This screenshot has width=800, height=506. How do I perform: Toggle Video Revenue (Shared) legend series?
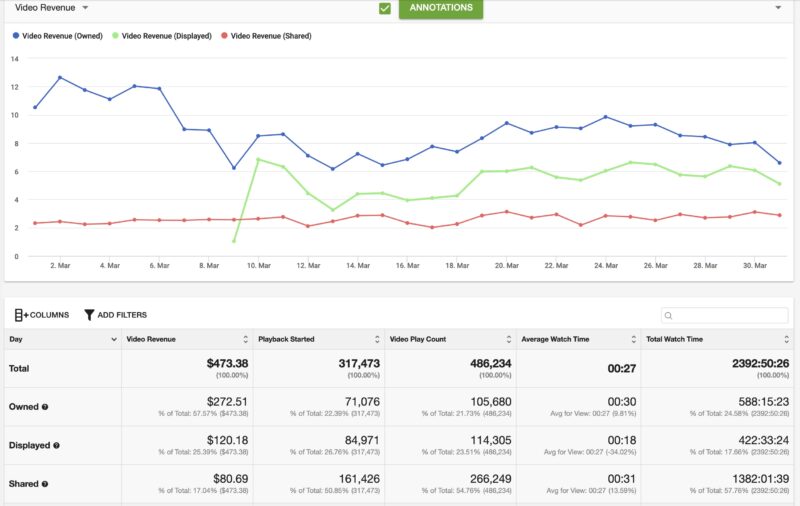coord(269,36)
